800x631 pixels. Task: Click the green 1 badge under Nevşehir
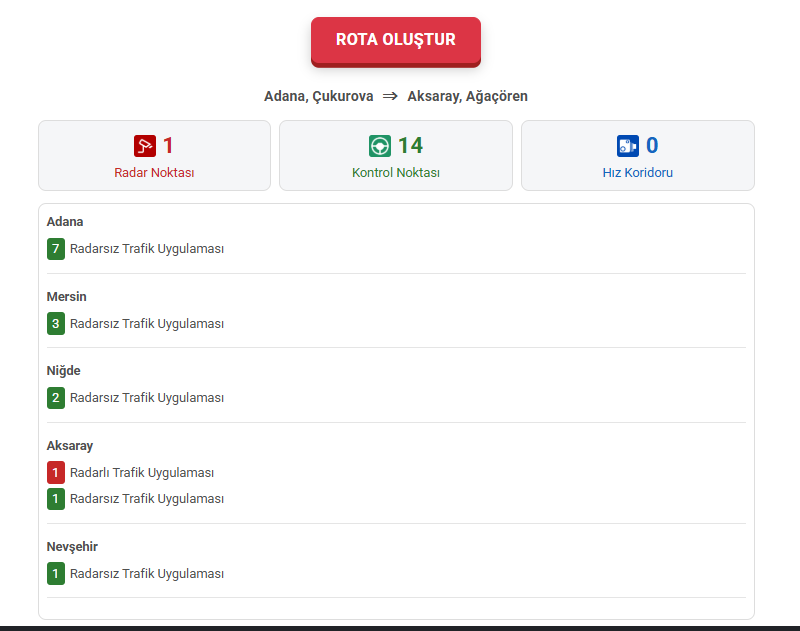tap(56, 574)
